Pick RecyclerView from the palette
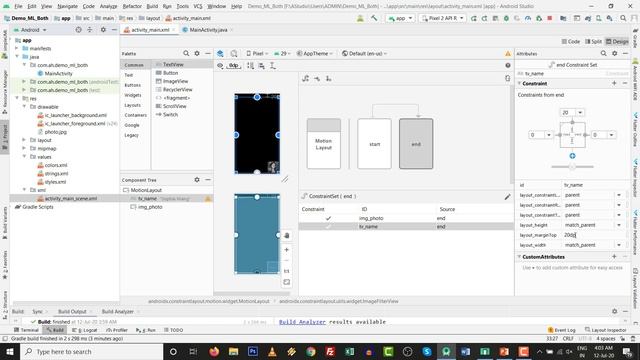This screenshot has height=360, width=640. click(x=174, y=89)
